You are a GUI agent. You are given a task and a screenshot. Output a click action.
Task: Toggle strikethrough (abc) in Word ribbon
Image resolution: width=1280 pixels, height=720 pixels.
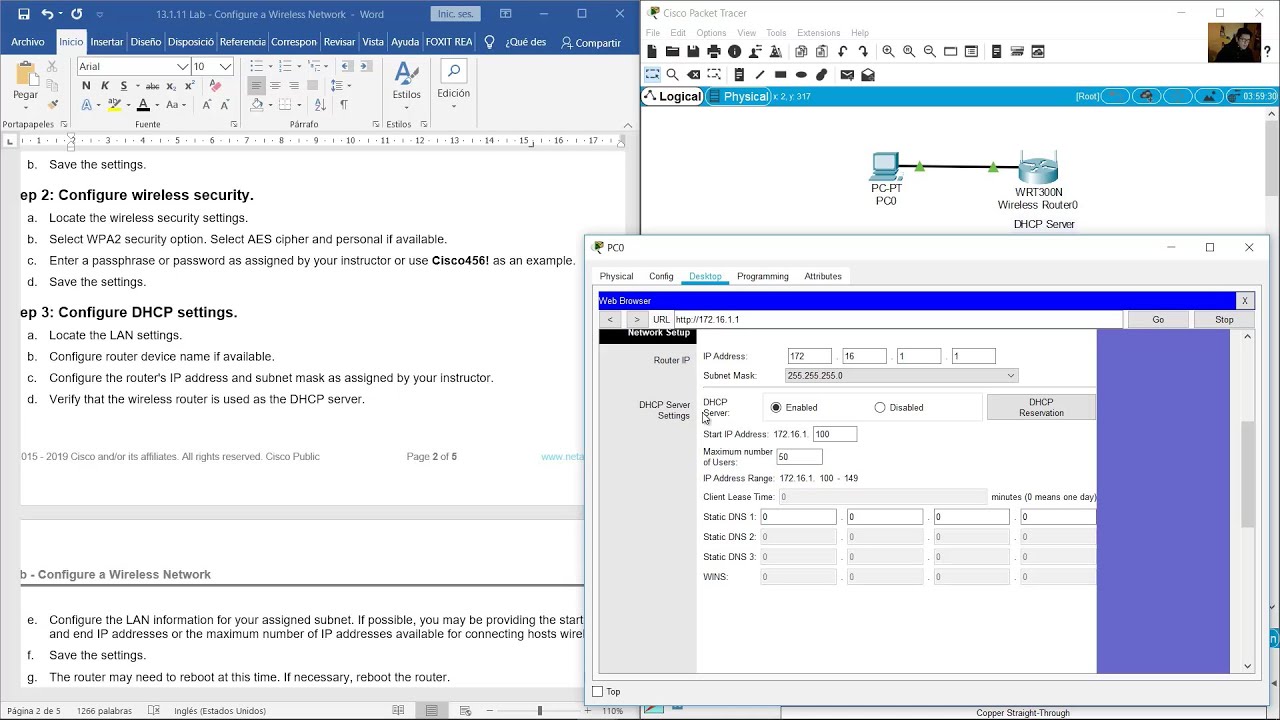[152, 86]
